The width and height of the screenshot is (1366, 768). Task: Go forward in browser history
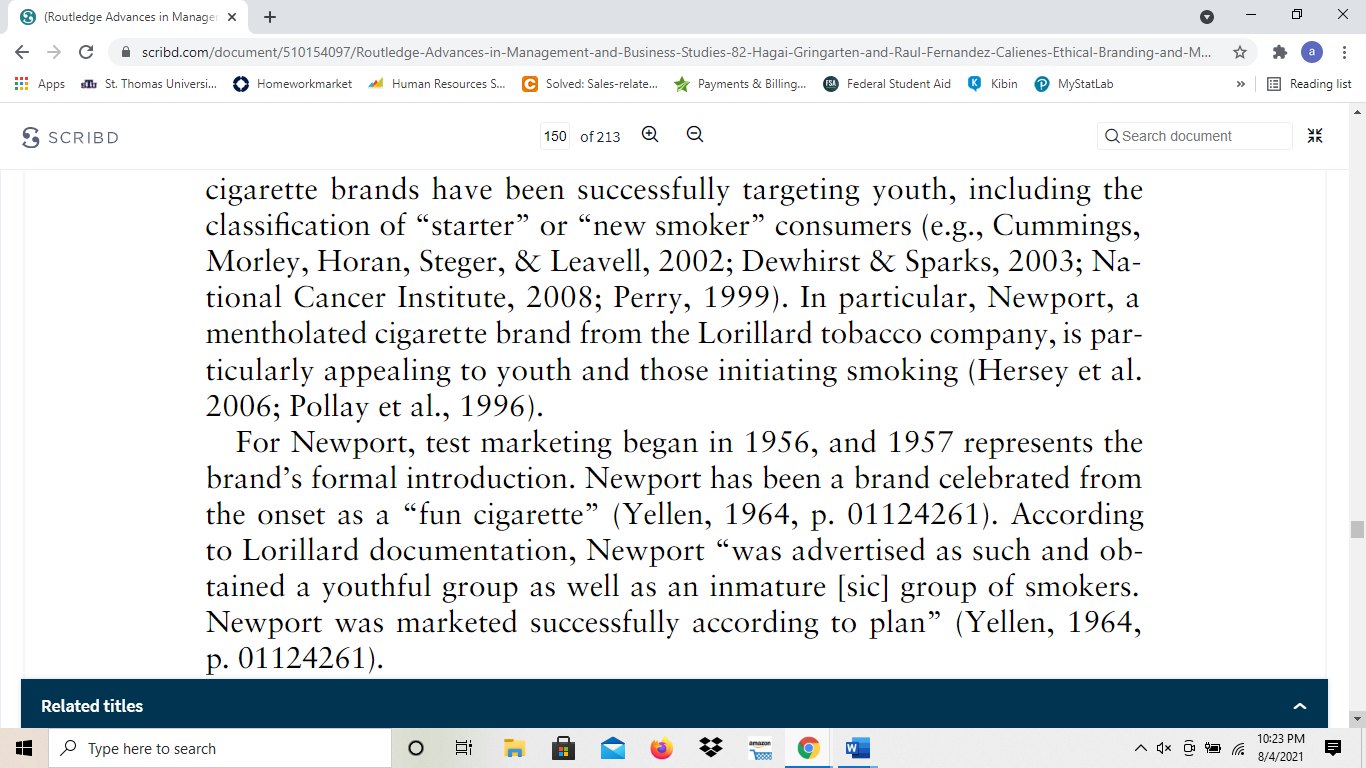(x=54, y=52)
